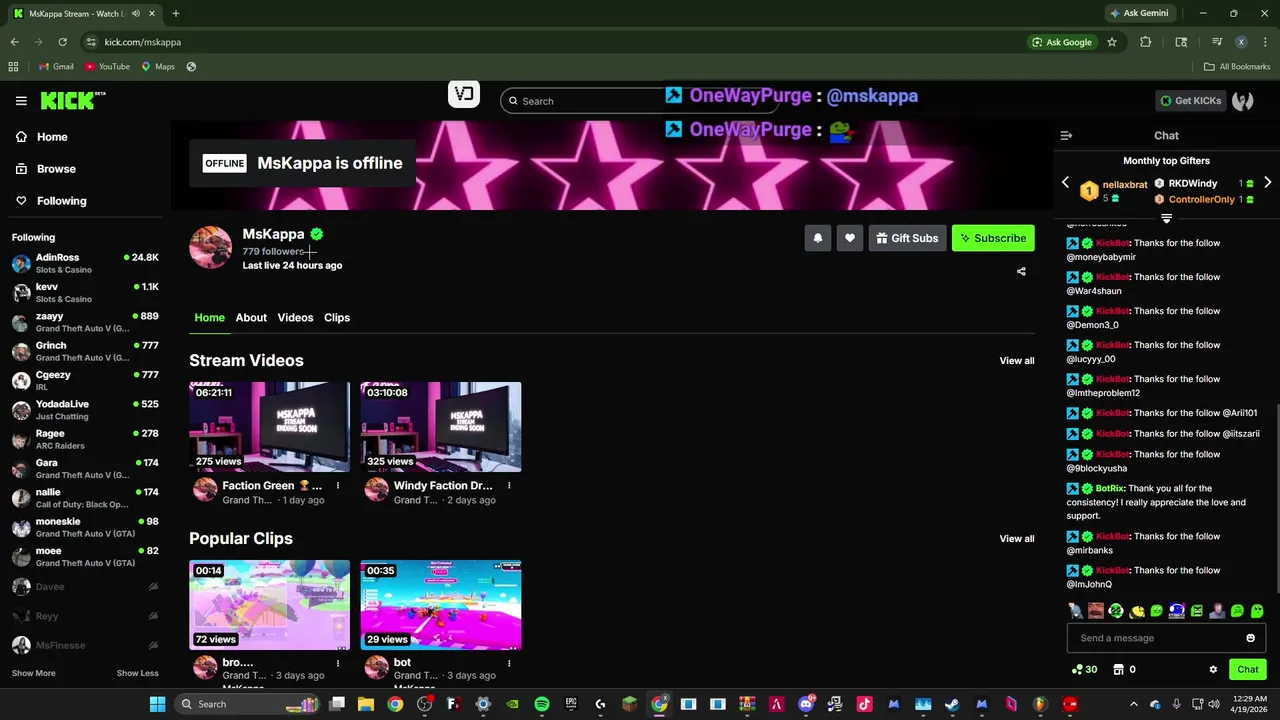
Task: Open Grinch channel in Following list
Action: pyautogui.click(x=85, y=351)
